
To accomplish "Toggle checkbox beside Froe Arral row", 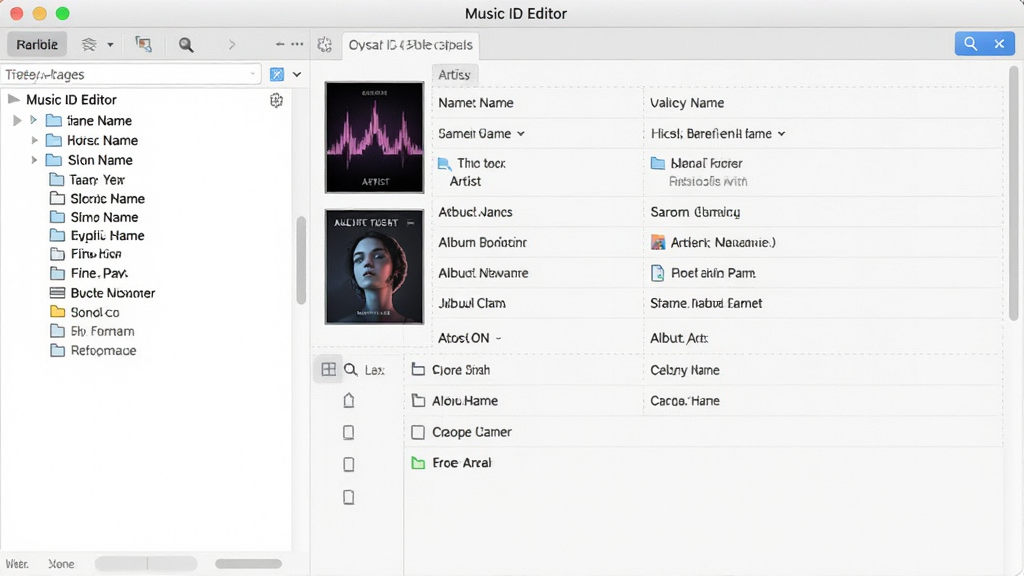I will [x=349, y=464].
